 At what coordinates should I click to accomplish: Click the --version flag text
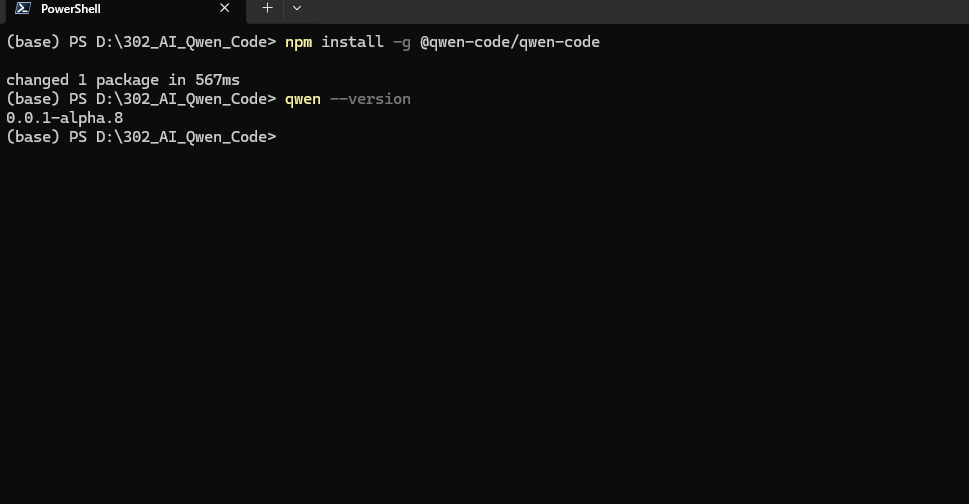370,99
